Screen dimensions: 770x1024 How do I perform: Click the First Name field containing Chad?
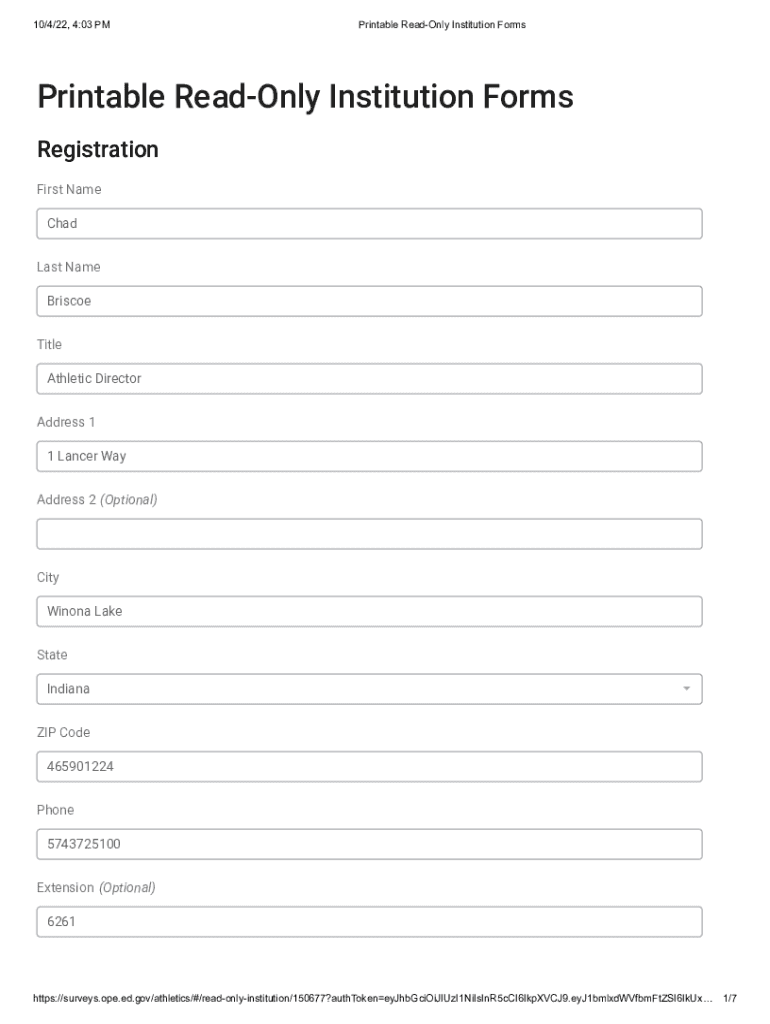[x=369, y=224]
